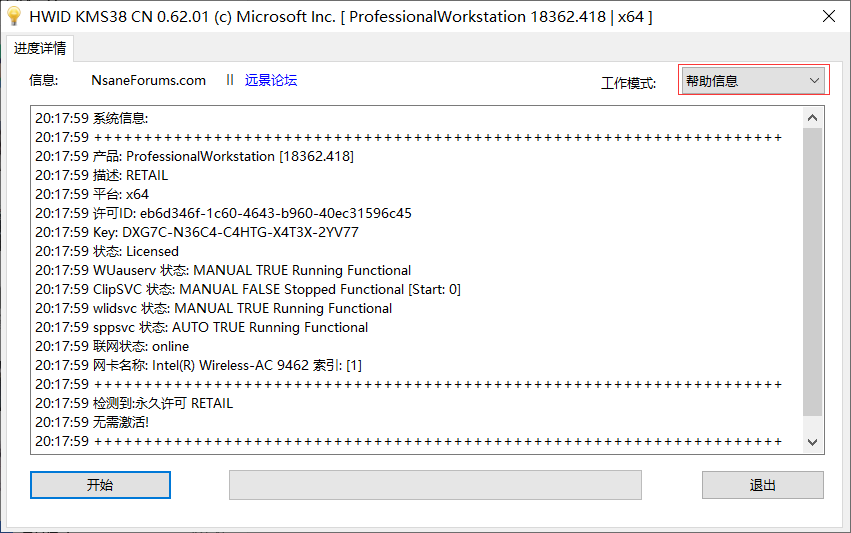Close the HWID KMS38 window
This screenshot has width=851, height=533.
click(x=829, y=16)
